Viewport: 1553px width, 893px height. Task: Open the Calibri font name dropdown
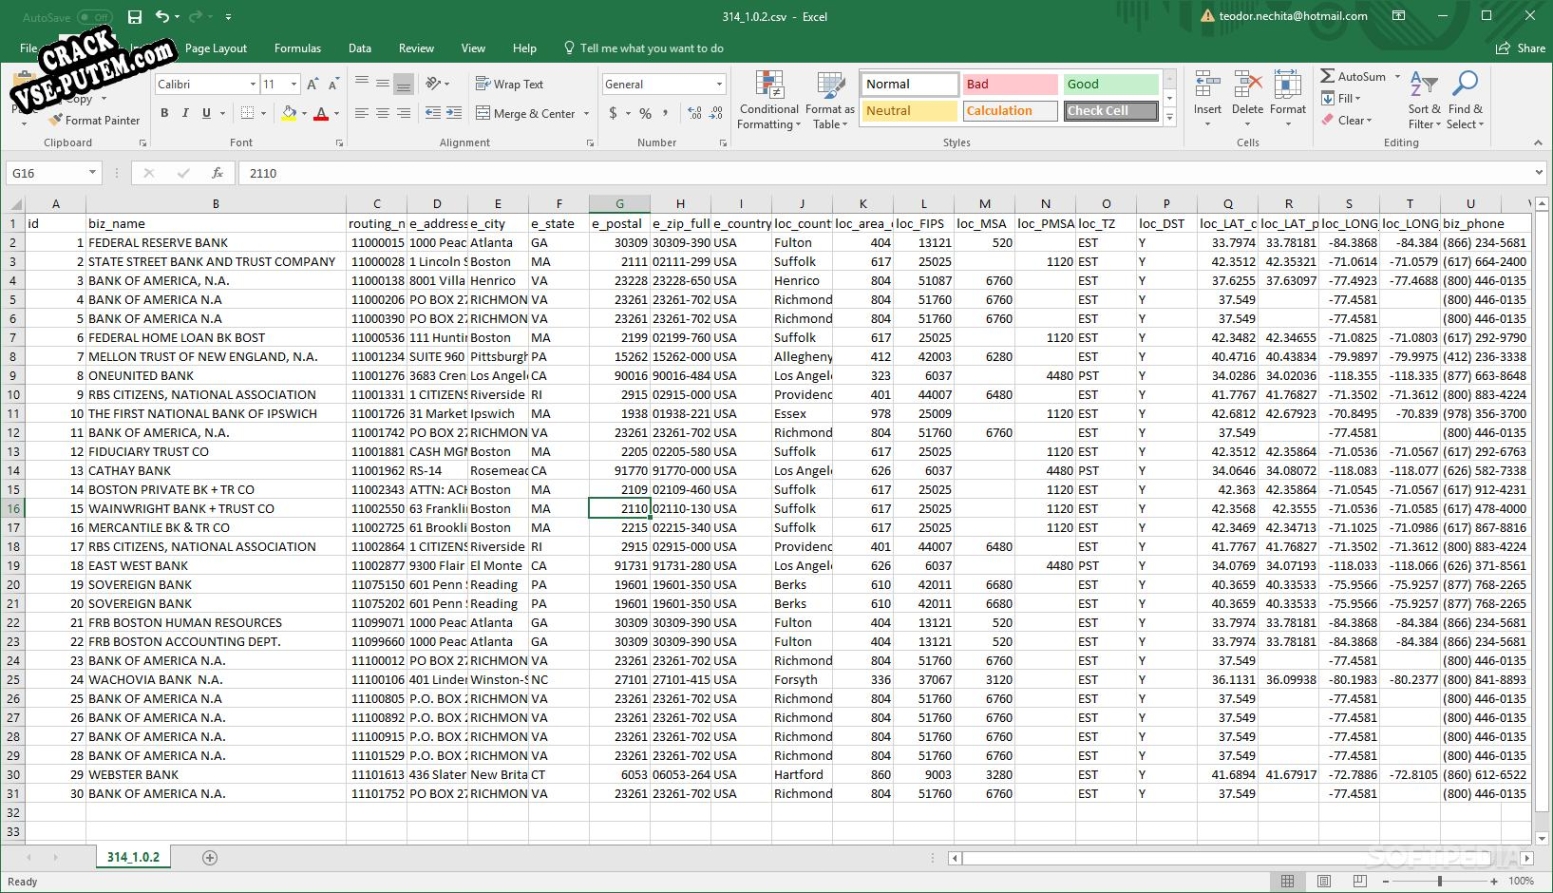click(x=252, y=84)
